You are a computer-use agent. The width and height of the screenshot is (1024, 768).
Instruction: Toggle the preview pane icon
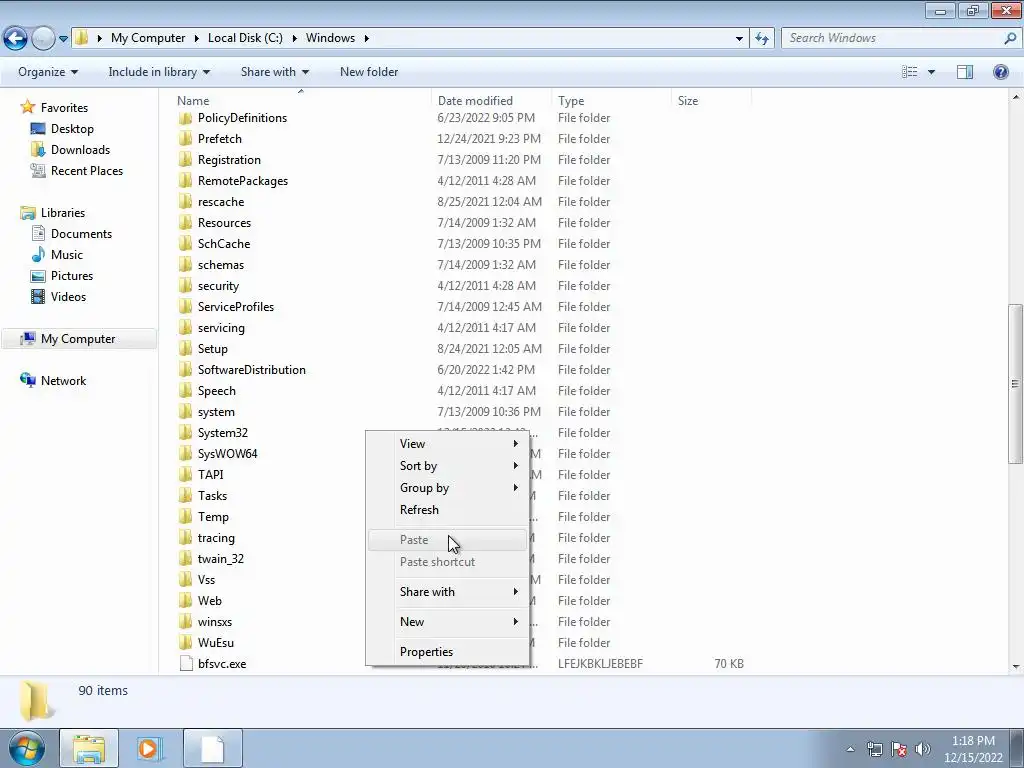[965, 72]
